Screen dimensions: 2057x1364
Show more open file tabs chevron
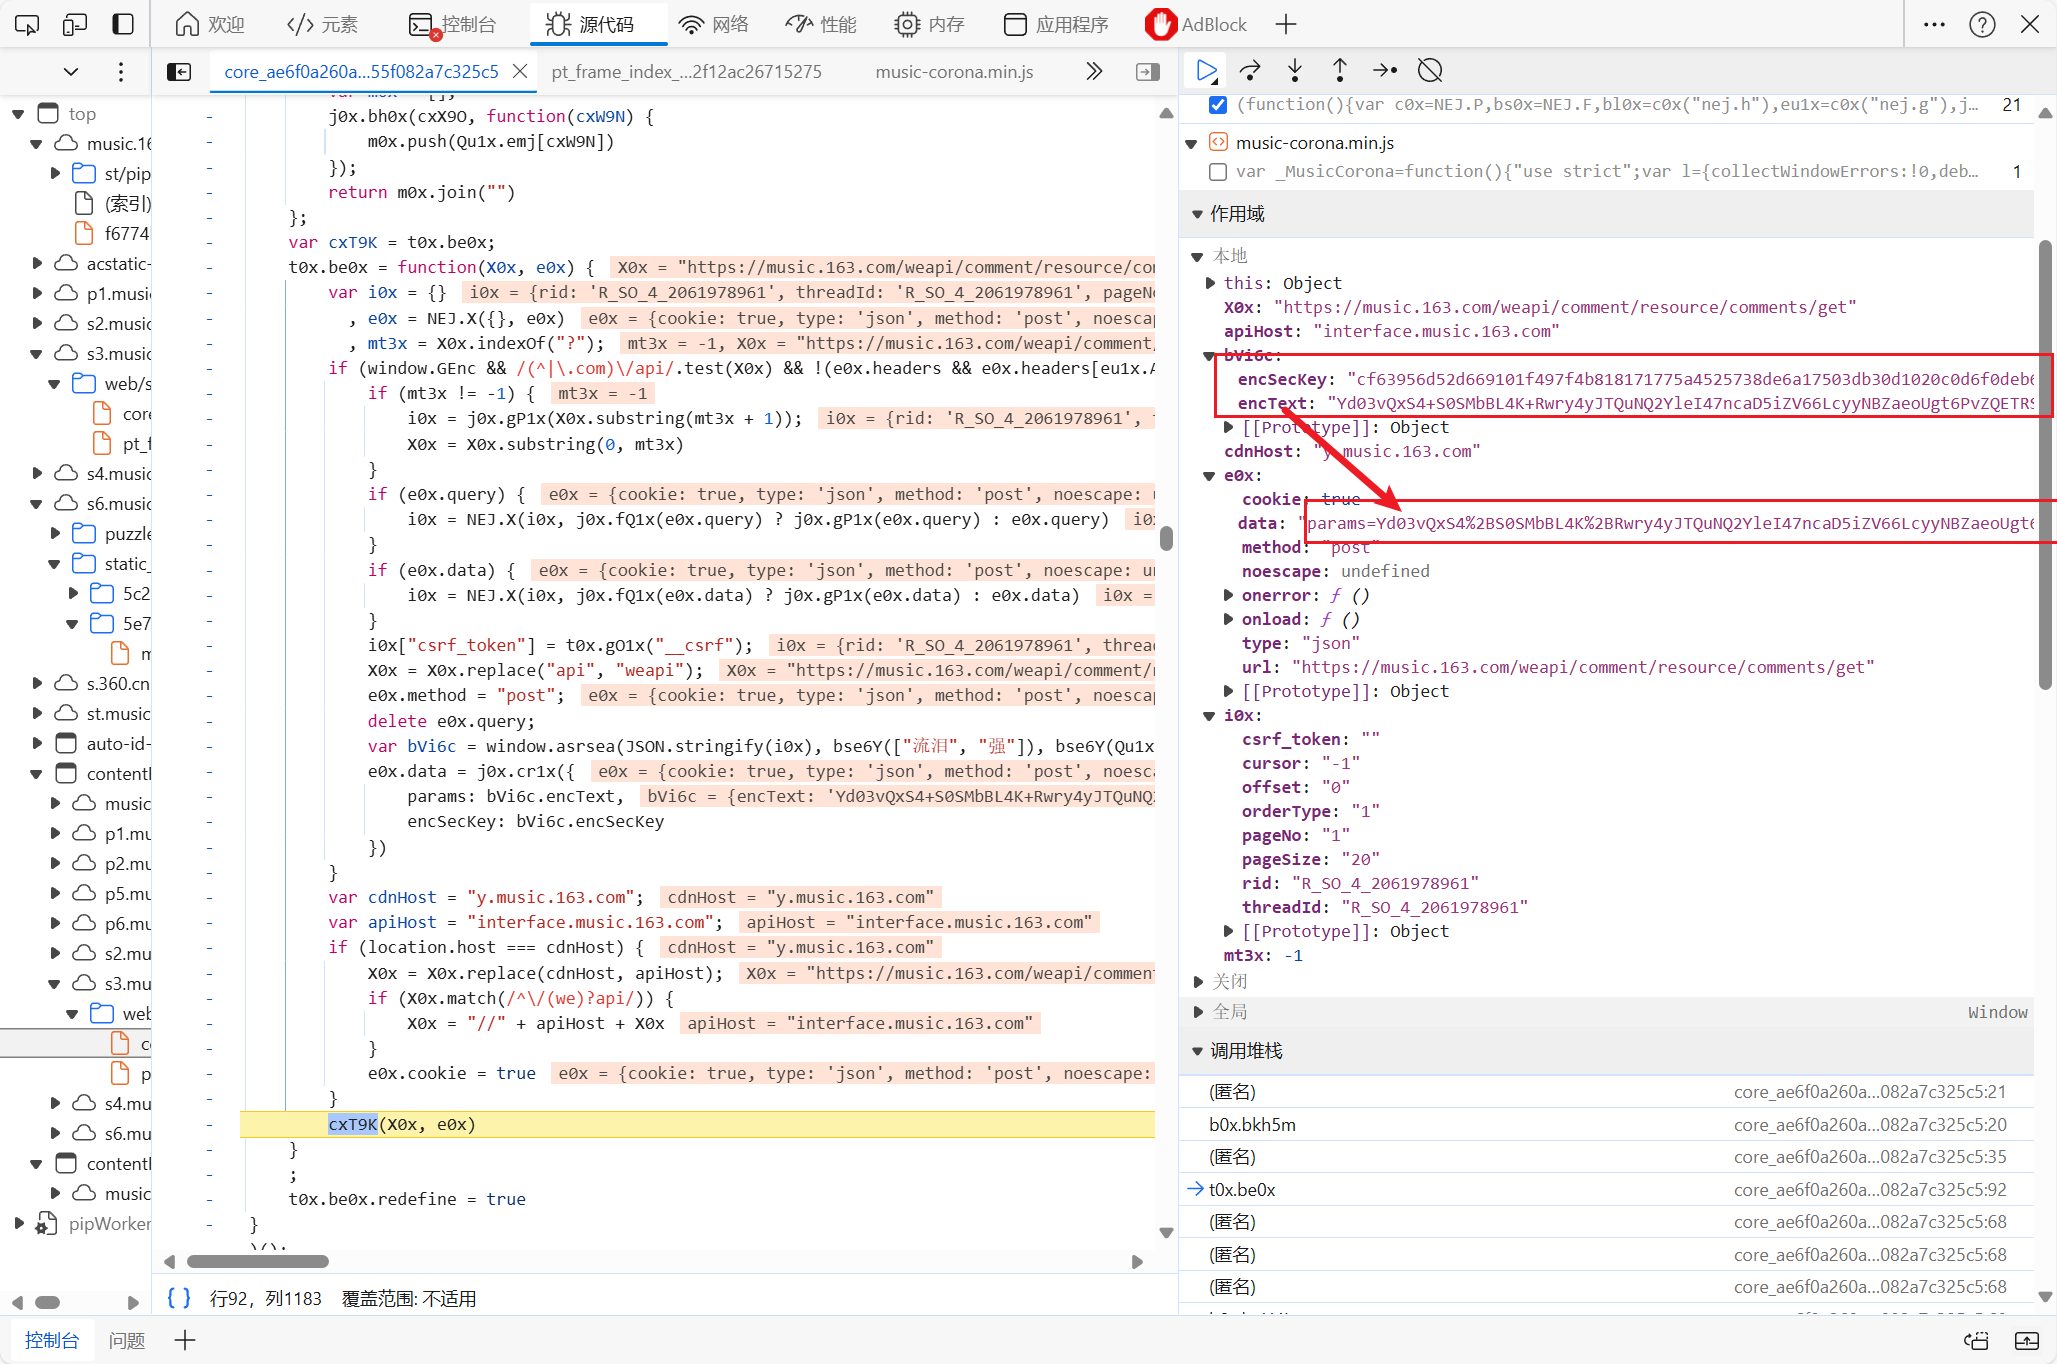click(1094, 71)
